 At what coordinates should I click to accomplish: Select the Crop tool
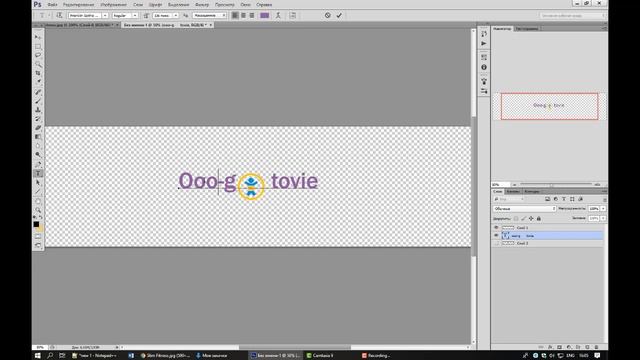click(38, 73)
